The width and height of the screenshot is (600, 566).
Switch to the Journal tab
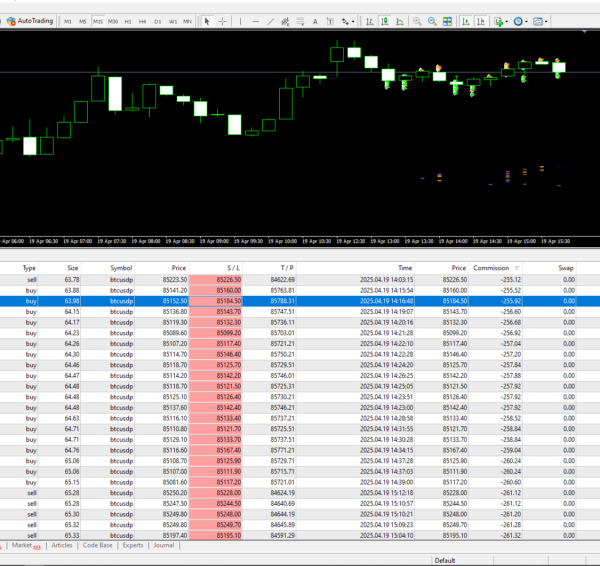click(x=162, y=546)
